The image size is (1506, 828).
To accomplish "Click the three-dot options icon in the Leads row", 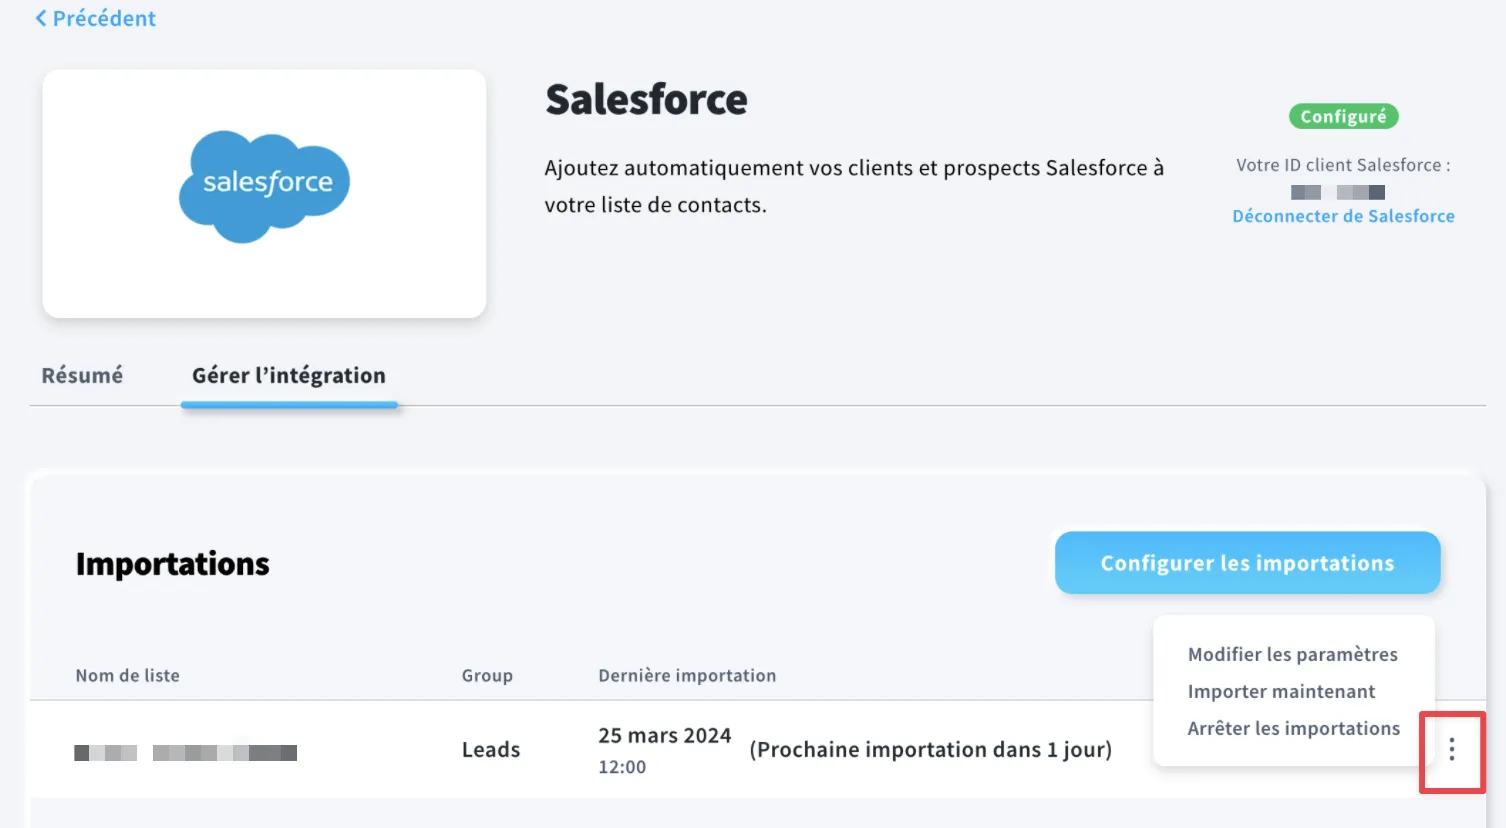I will [1452, 750].
